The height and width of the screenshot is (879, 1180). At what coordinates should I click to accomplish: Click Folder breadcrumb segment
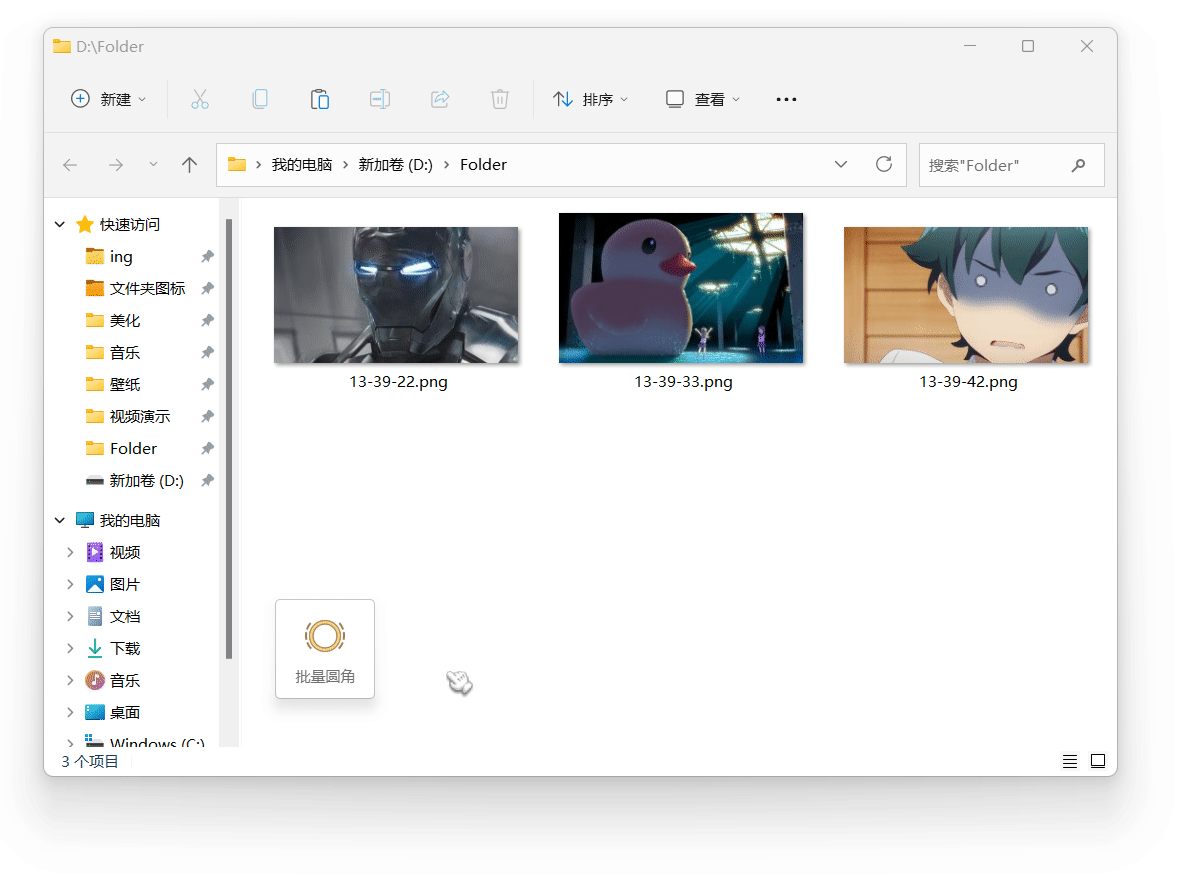coord(483,165)
